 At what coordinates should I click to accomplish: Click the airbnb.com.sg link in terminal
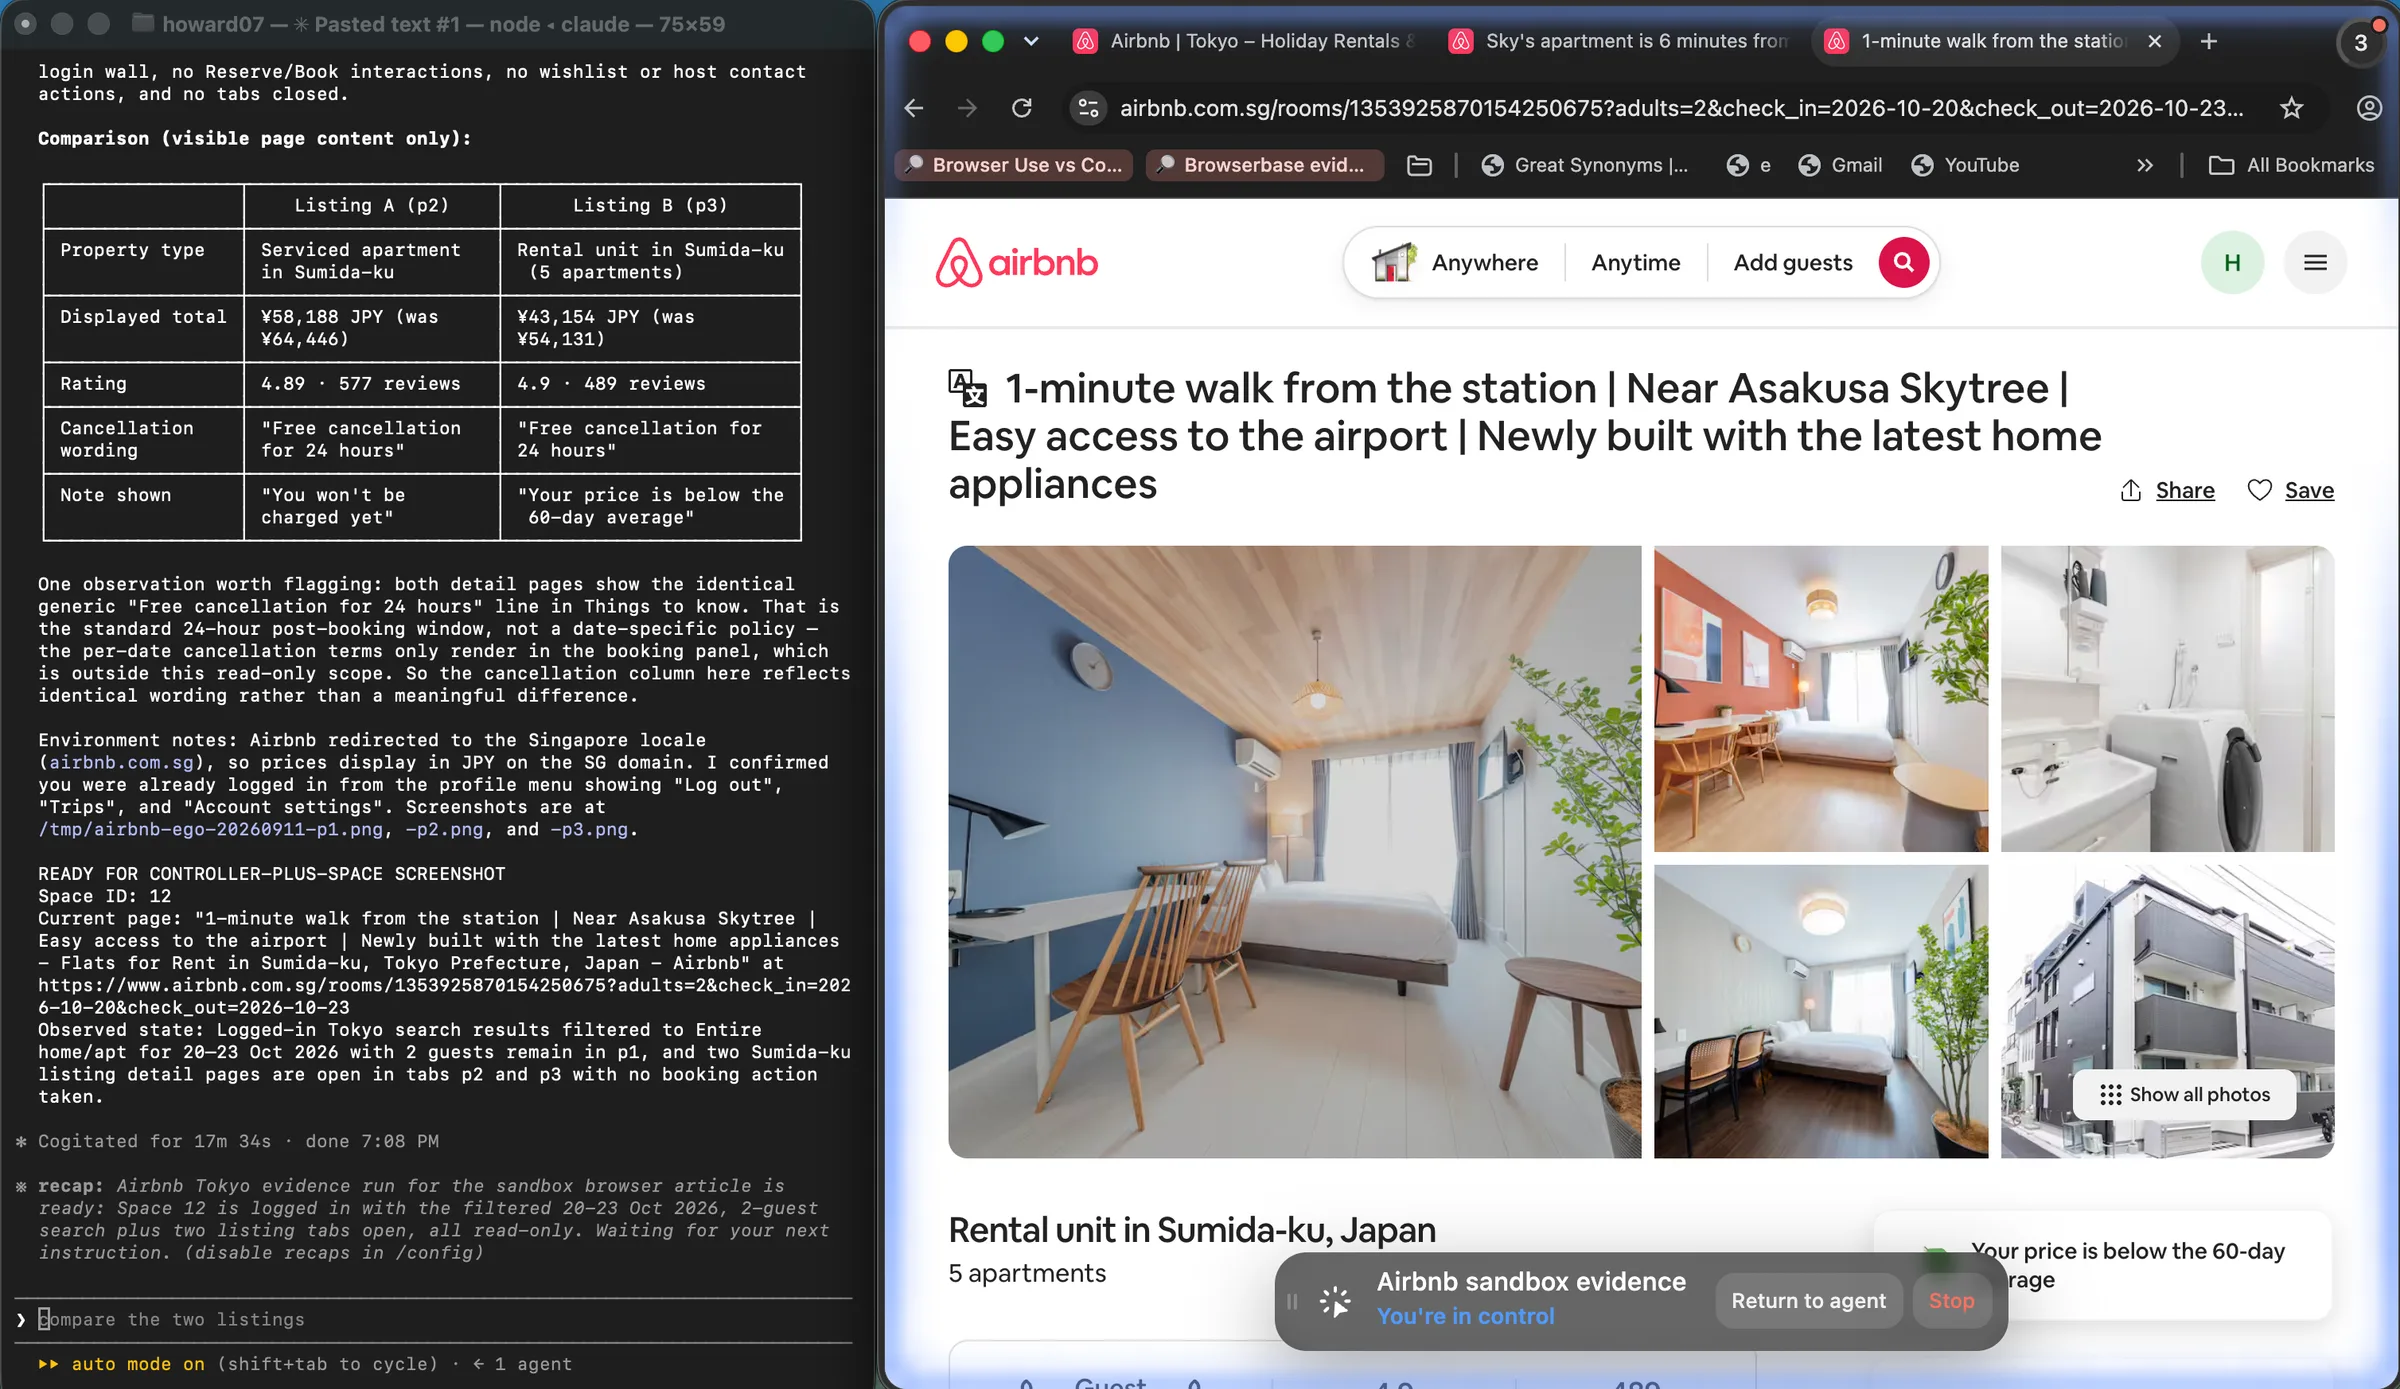click(x=121, y=763)
